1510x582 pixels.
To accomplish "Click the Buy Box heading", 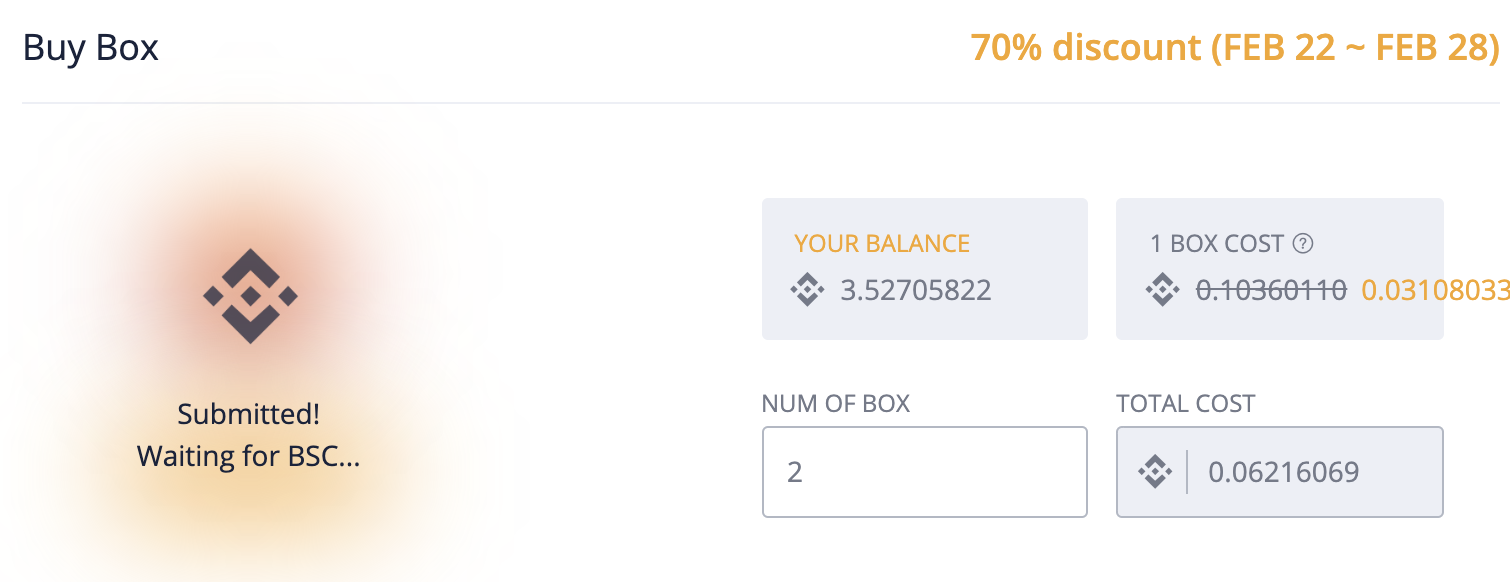I will 91,47.
